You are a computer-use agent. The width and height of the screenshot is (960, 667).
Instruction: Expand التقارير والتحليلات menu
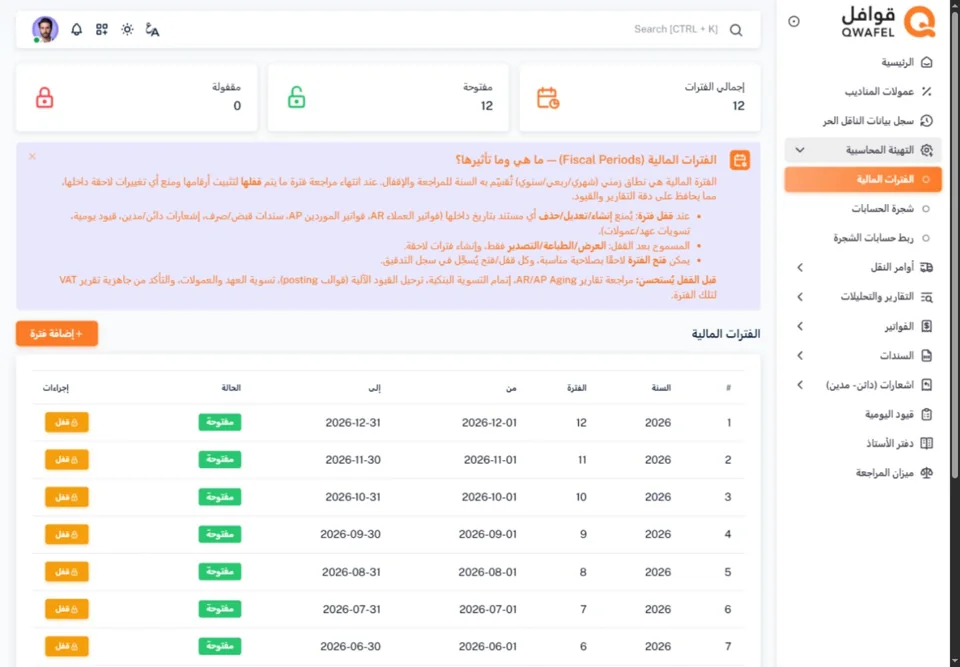(863, 297)
